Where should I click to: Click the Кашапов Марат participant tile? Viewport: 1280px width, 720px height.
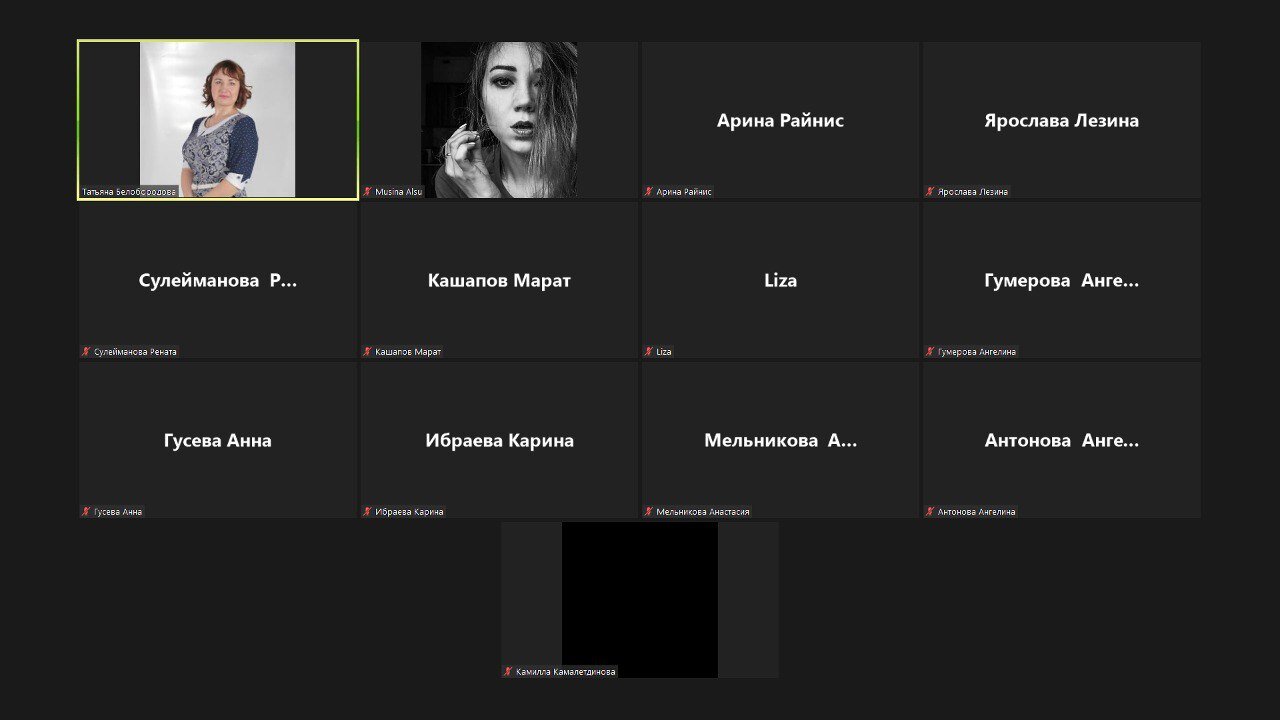(499, 280)
